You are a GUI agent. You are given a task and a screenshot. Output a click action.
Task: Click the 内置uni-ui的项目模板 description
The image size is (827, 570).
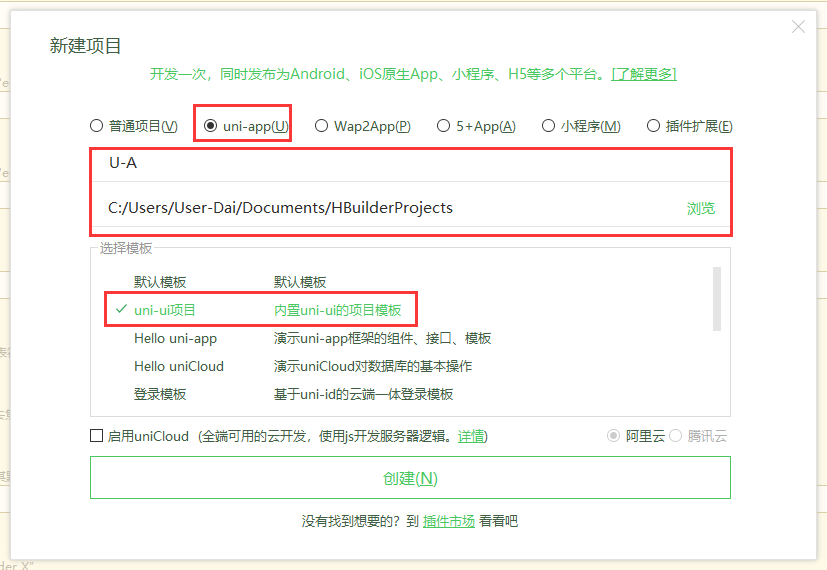[x=338, y=310]
